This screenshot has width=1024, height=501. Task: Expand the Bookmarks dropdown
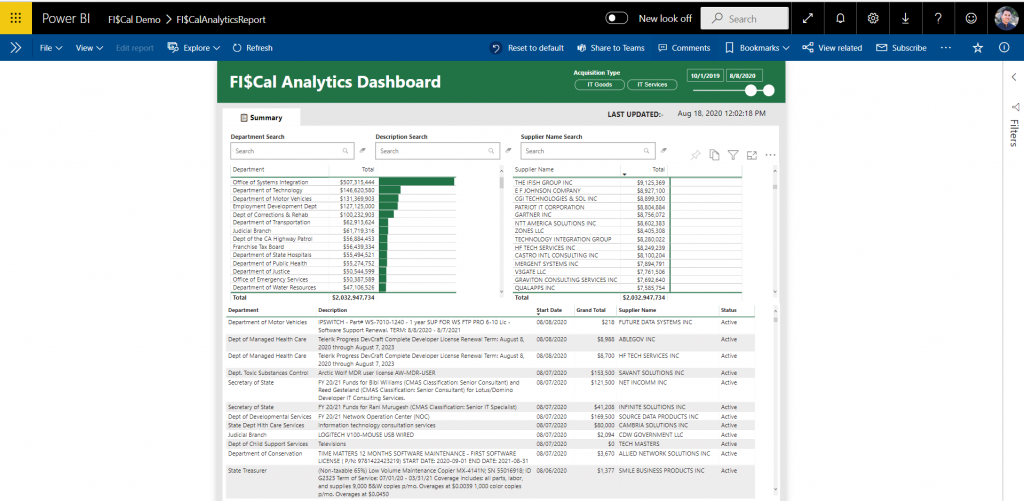tap(757, 48)
